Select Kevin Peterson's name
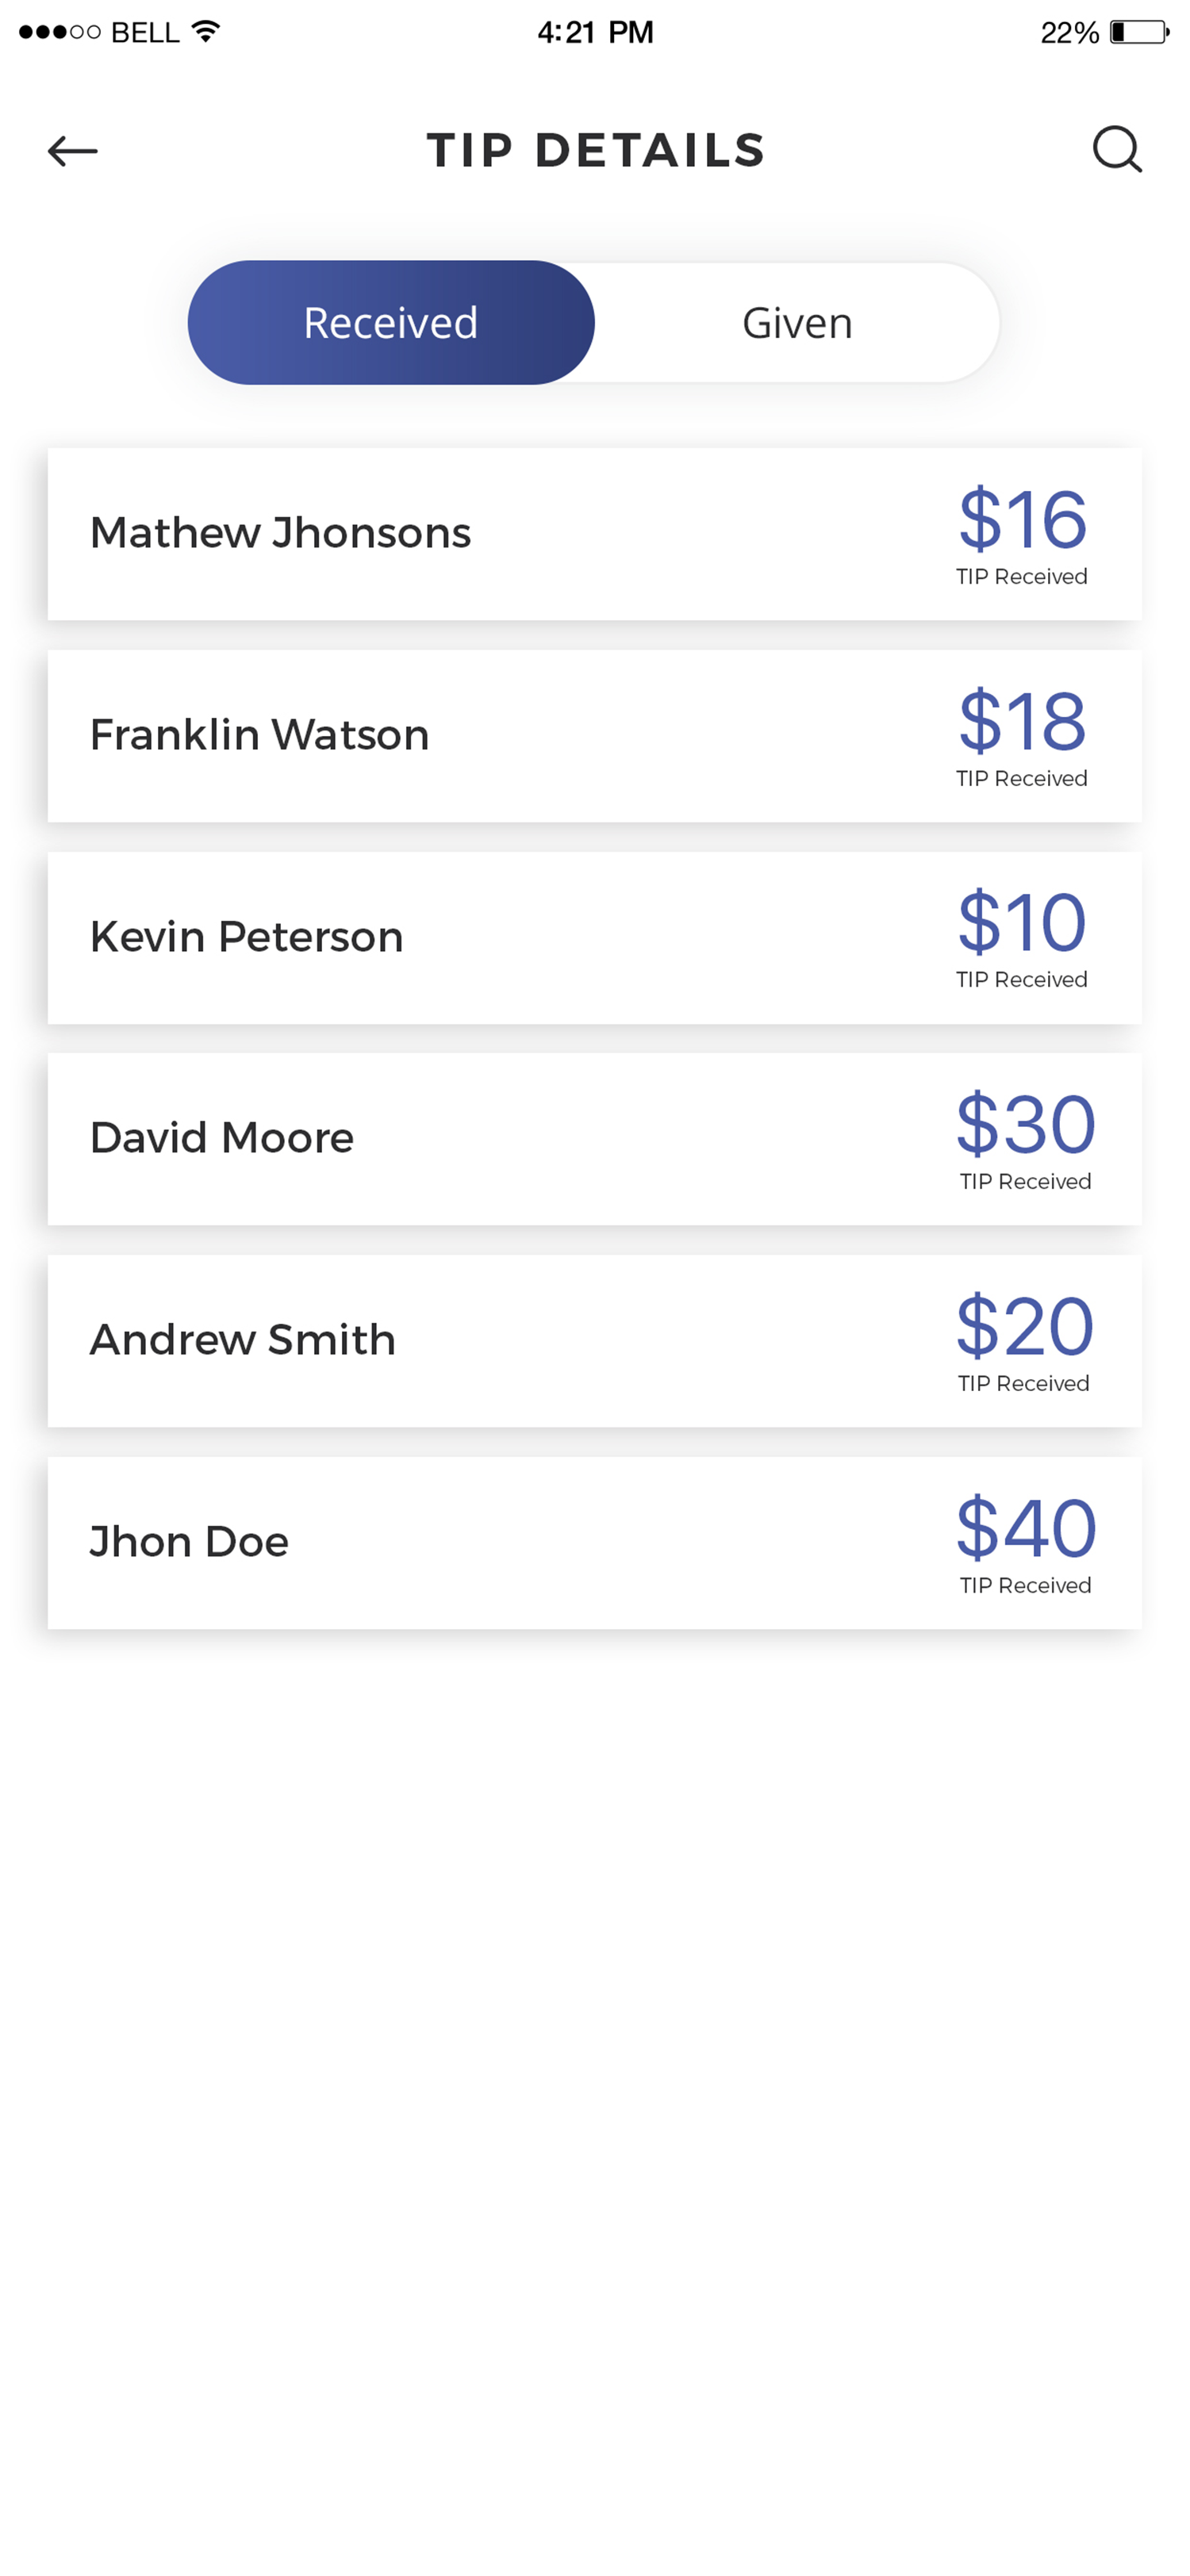The image size is (1190, 2576). click(246, 937)
